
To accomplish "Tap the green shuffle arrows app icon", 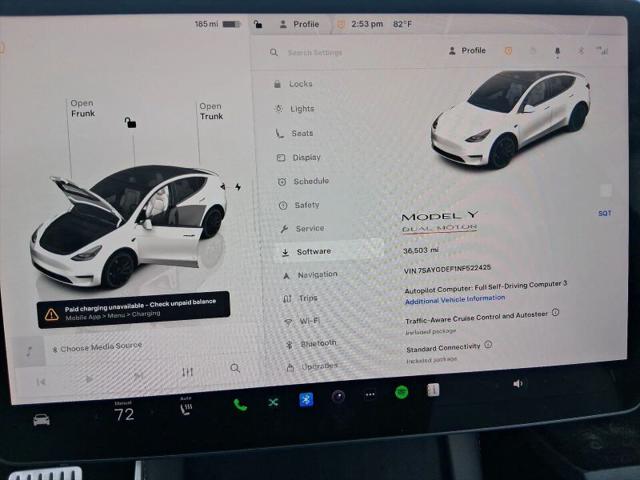I will [273, 402].
